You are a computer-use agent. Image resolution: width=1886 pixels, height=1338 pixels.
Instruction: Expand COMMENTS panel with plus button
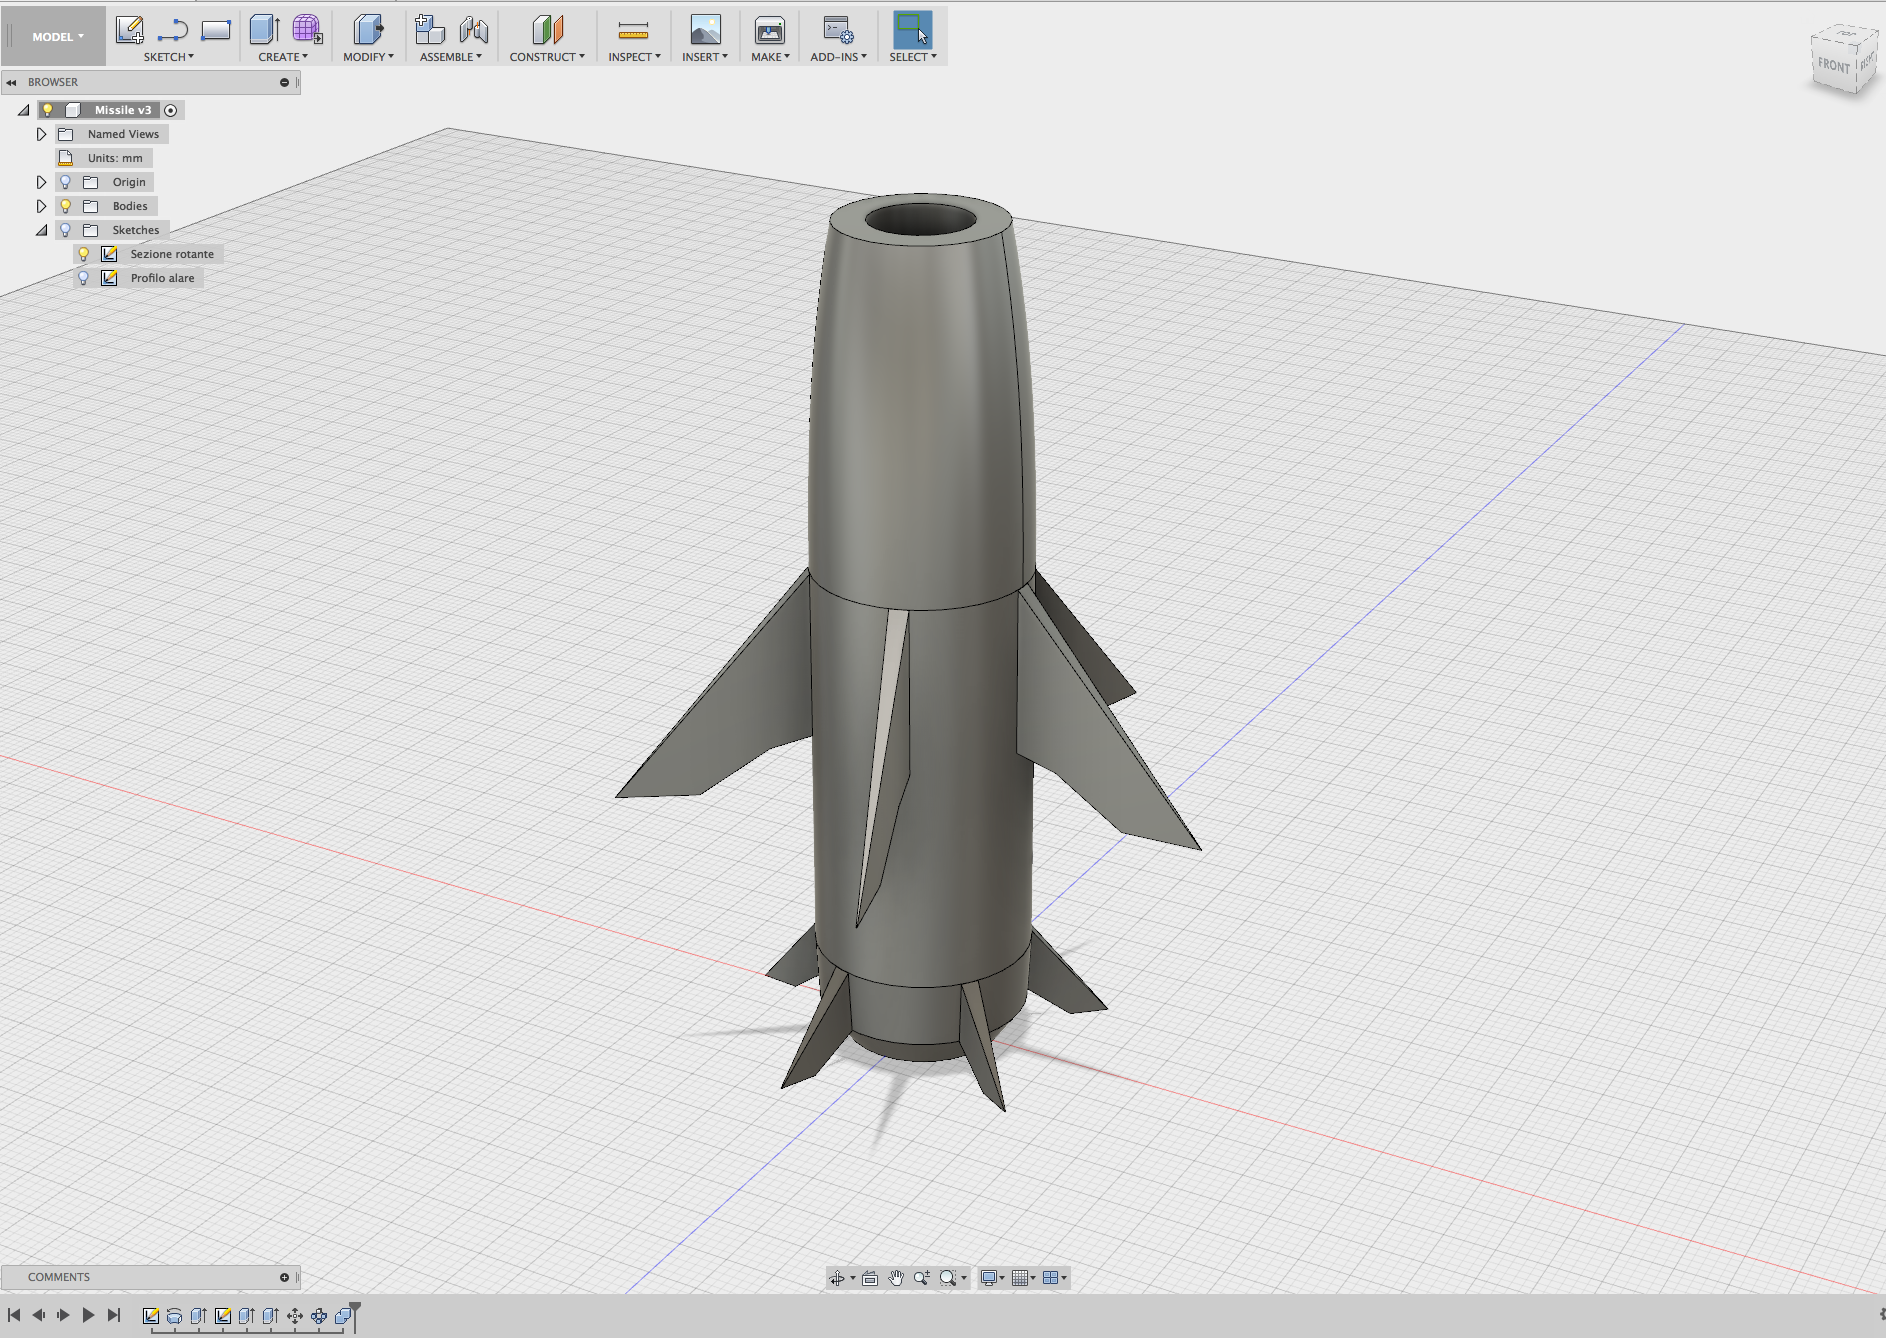pyautogui.click(x=284, y=1277)
